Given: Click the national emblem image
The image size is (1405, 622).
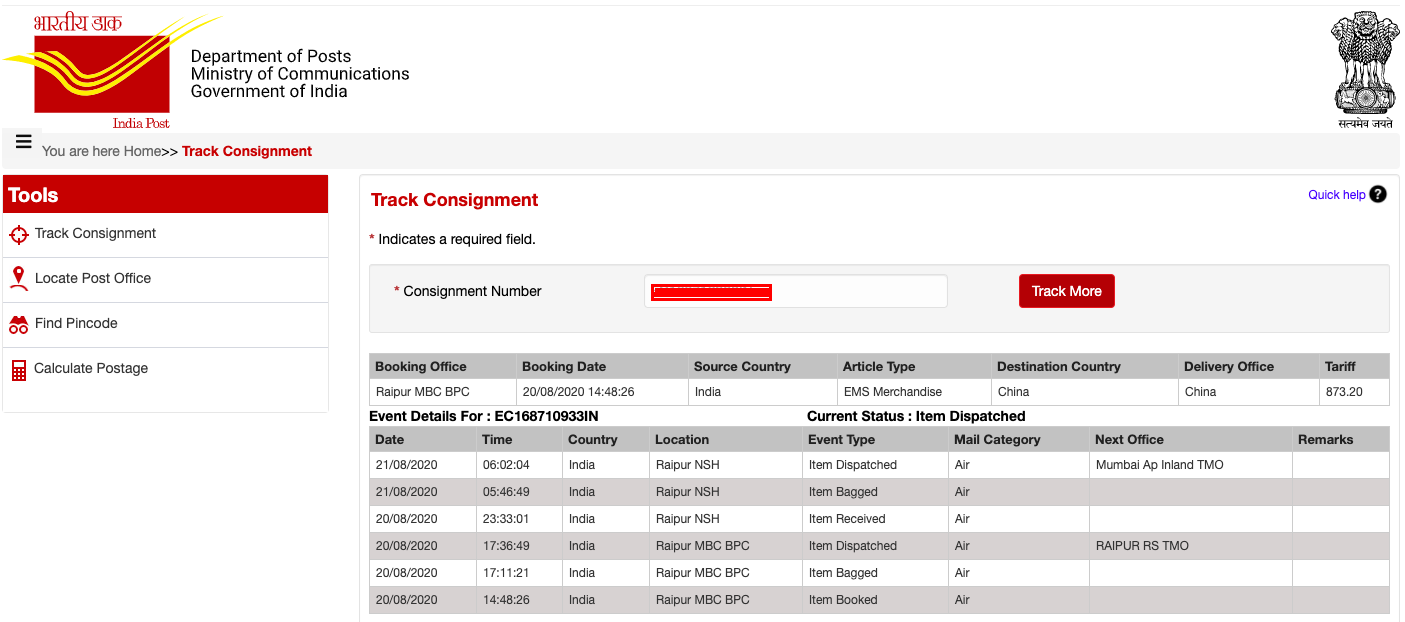Looking at the screenshot, I should pos(1365,65).
